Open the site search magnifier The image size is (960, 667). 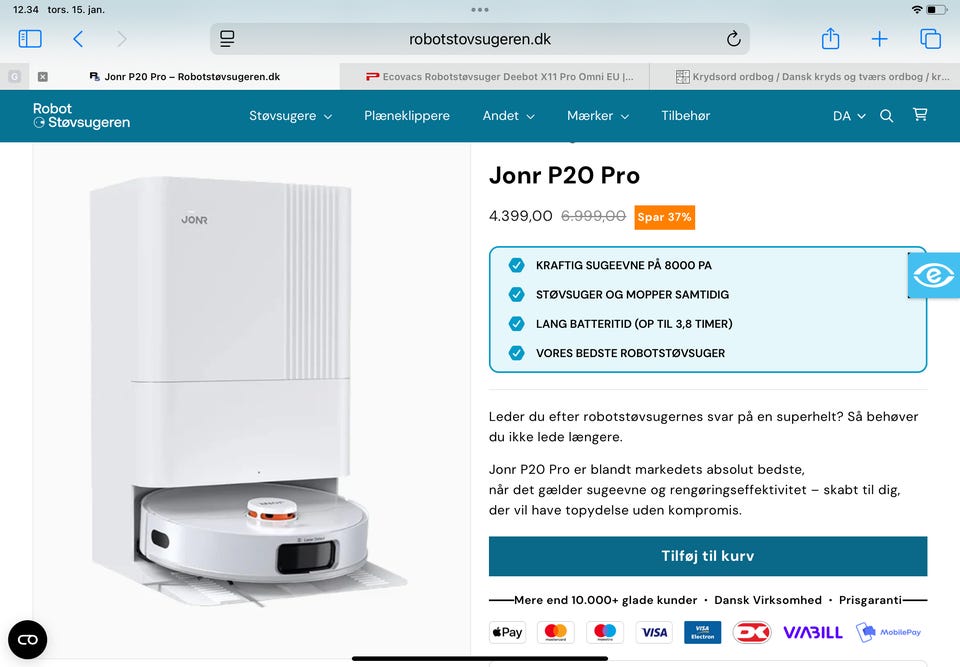pos(886,116)
